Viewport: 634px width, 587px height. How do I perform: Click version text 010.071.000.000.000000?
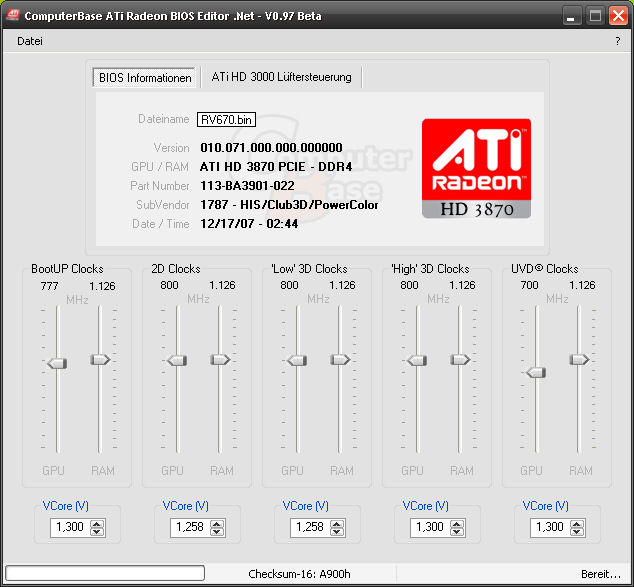[x=271, y=148]
